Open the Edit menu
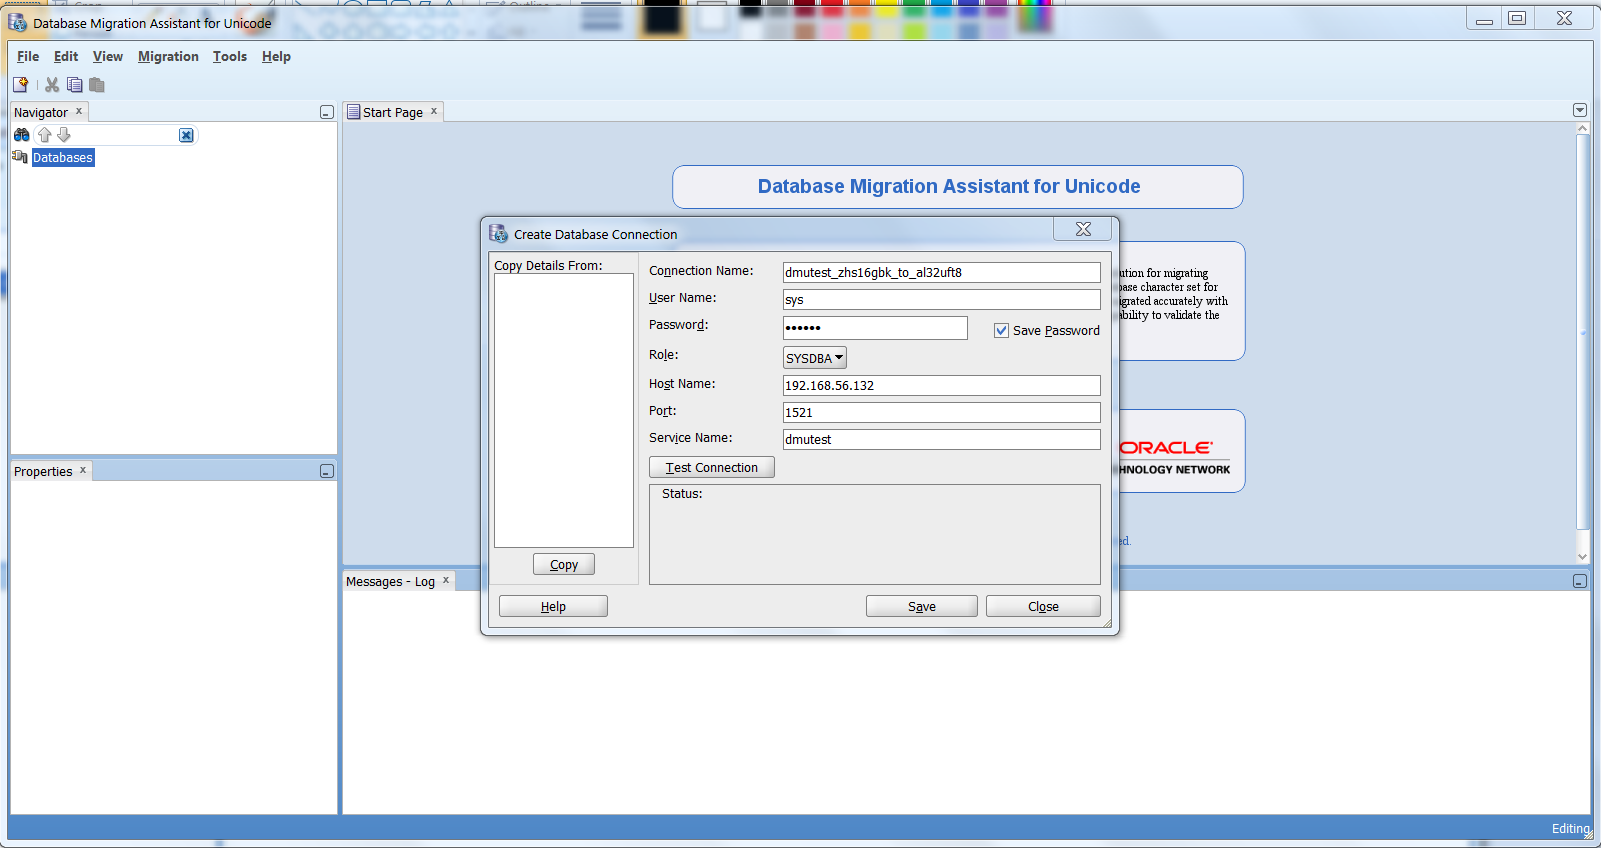The image size is (1601, 848). point(66,57)
